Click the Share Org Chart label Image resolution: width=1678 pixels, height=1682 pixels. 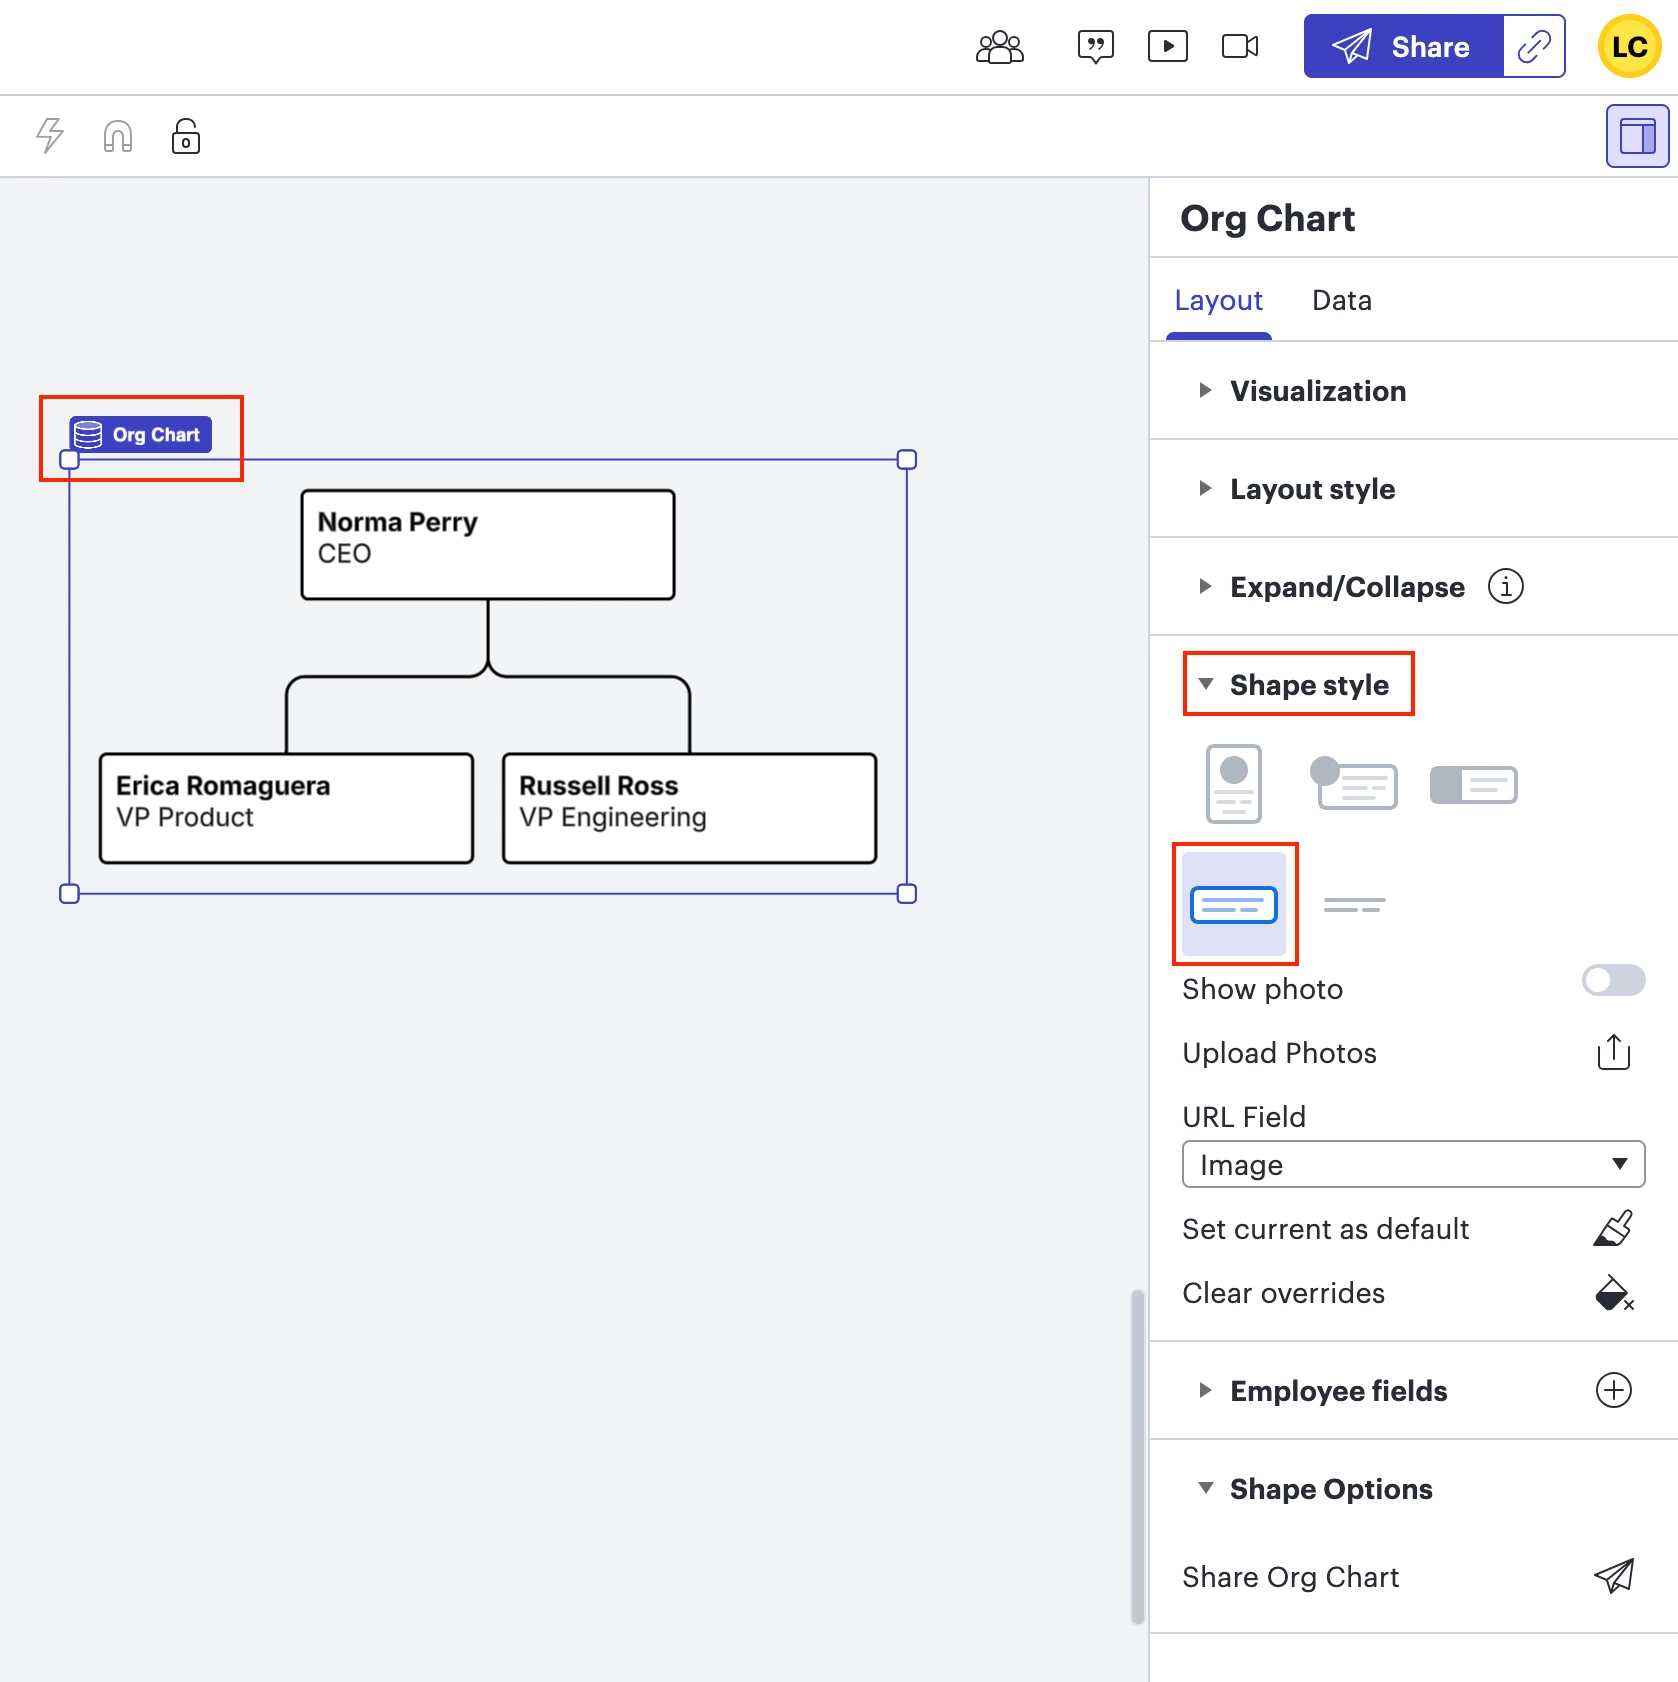tap(1290, 1577)
